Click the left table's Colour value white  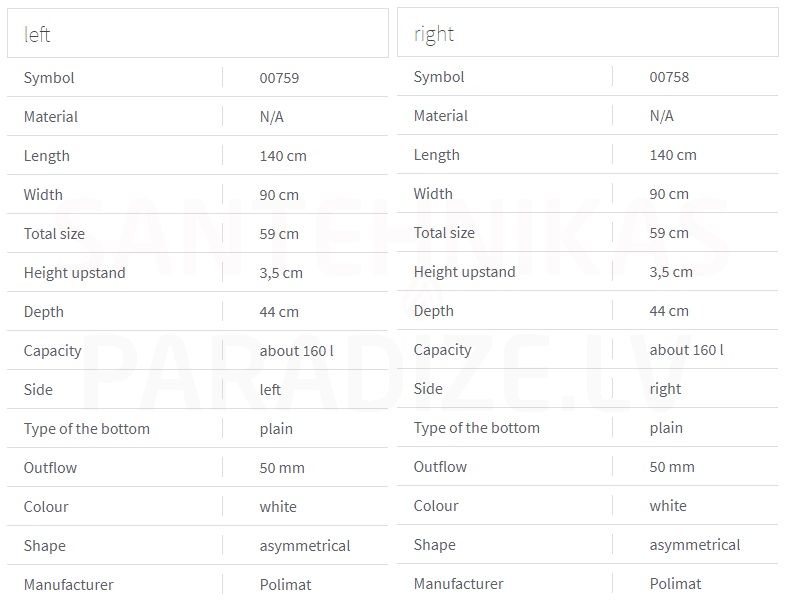pos(278,507)
